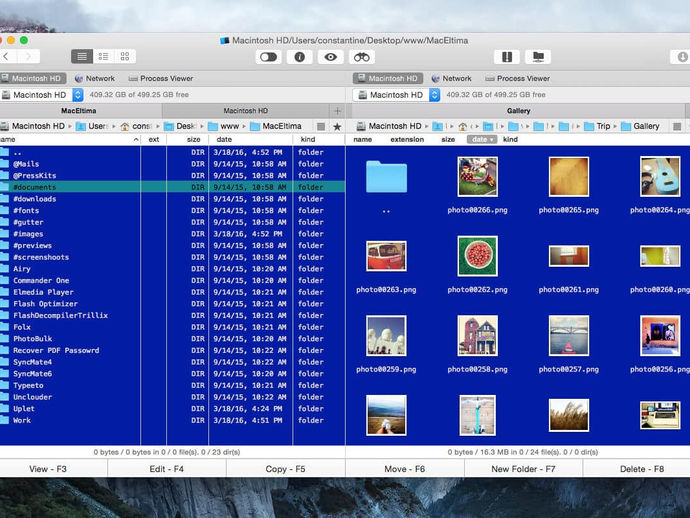Sort right panel by date column
The image size is (690, 518).
(482, 140)
